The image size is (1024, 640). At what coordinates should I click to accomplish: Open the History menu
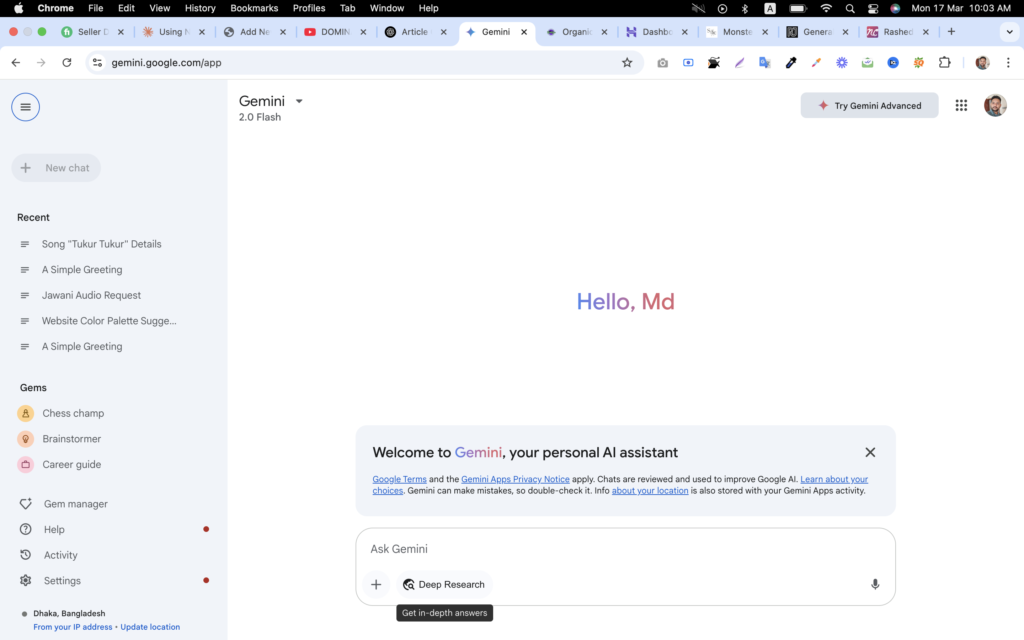[200, 8]
